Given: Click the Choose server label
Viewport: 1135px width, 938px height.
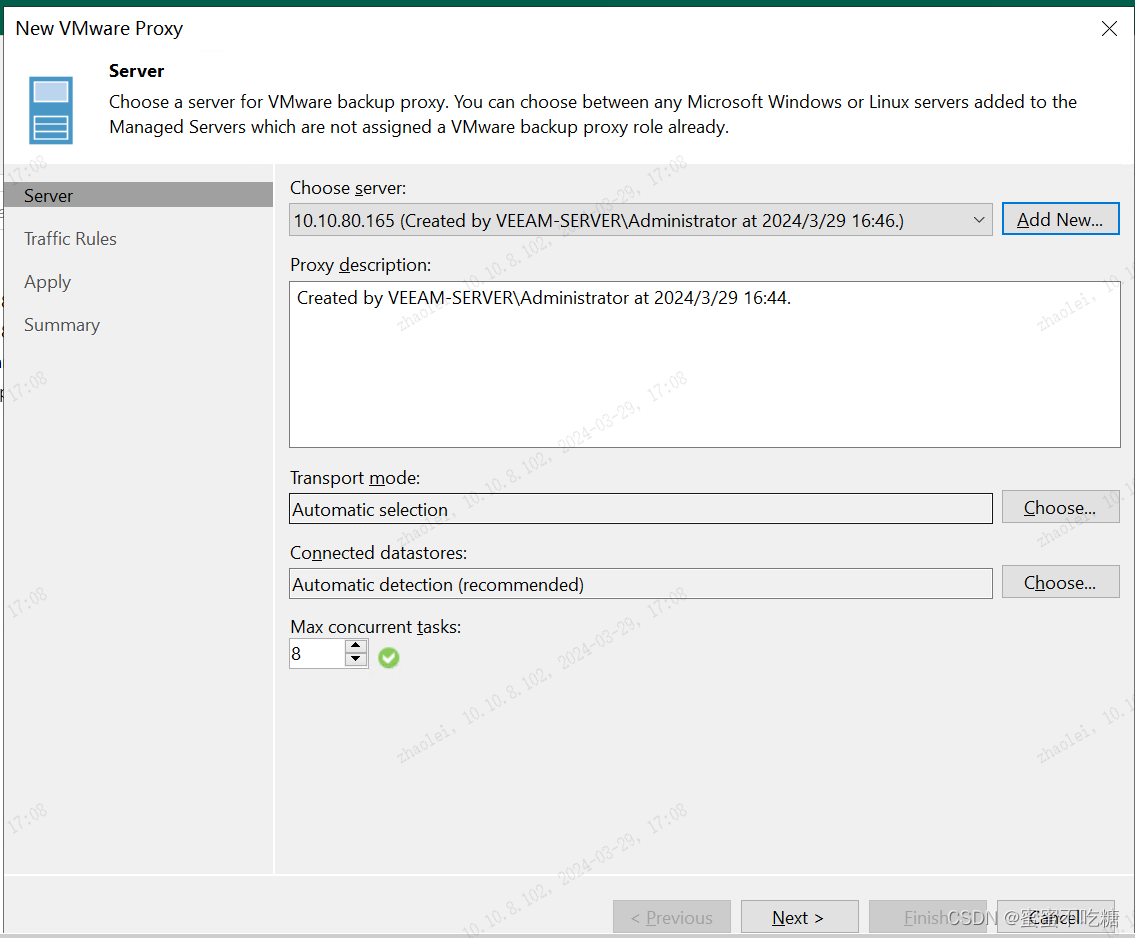Looking at the screenshot, I should [348, 188].
